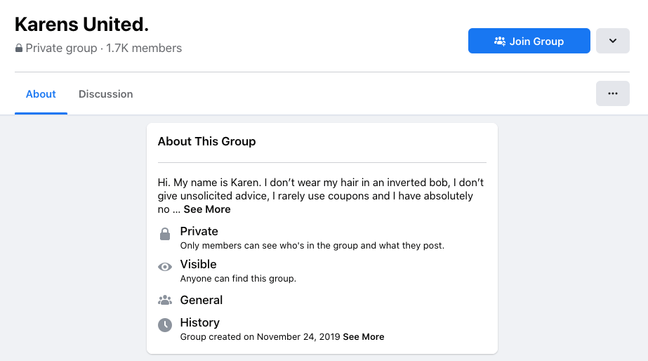Click the eye icon beside Visible
Image resolution: width=648 pixels, height=361 pixels.
click(165, 267)
